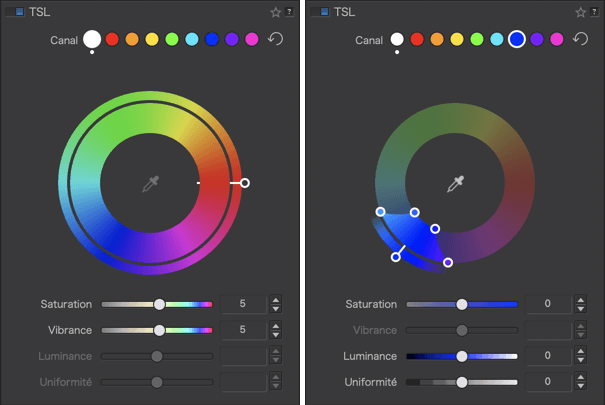Increase right Luminance value with stepper up arrow
This screenshot has height=405, width=605.
tap(581, 351)
